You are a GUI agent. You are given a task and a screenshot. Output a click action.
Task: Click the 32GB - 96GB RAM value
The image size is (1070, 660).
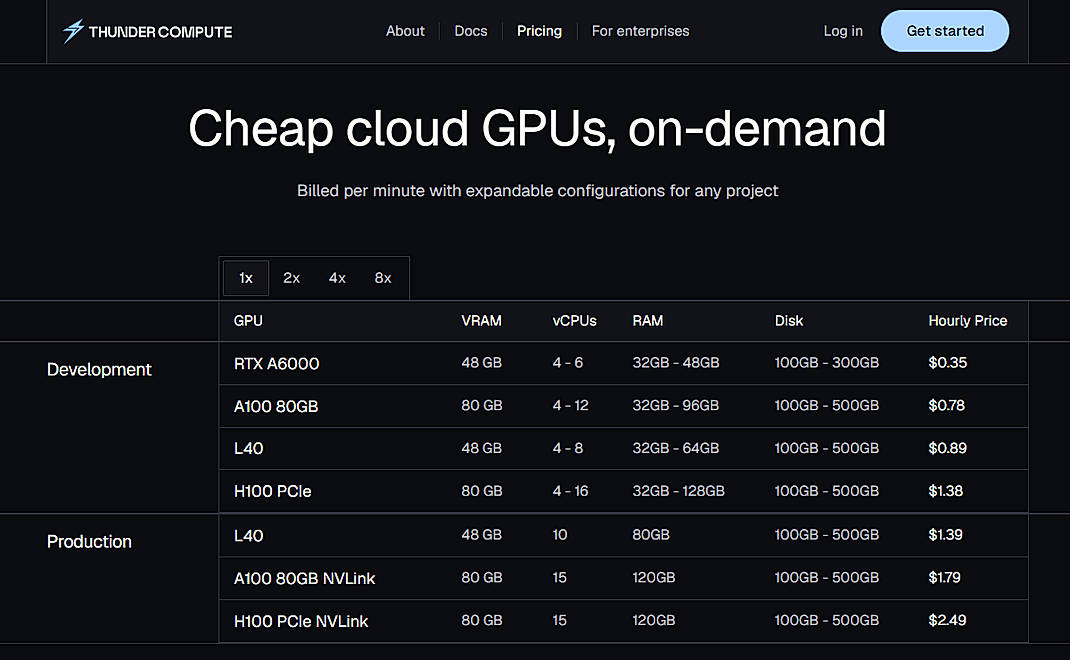point(676,405)
